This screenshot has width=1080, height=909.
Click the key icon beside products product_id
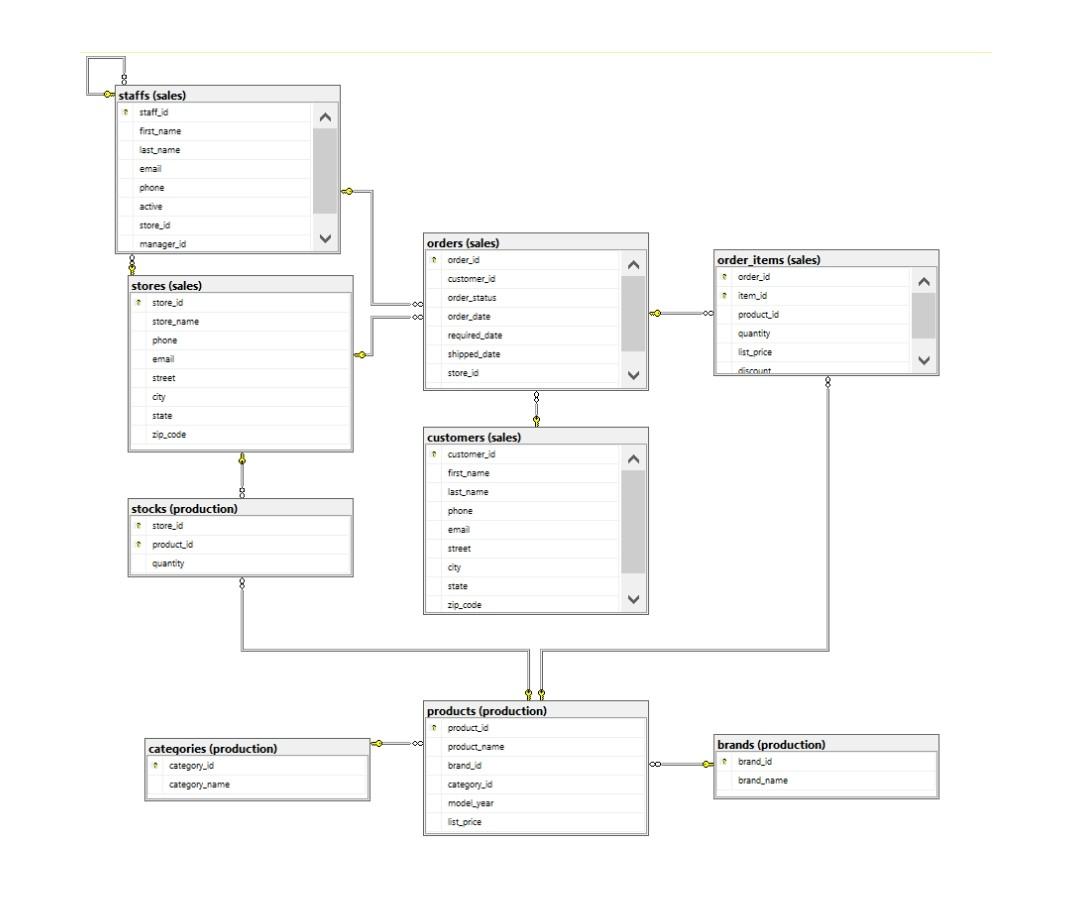tap(434, 727)
